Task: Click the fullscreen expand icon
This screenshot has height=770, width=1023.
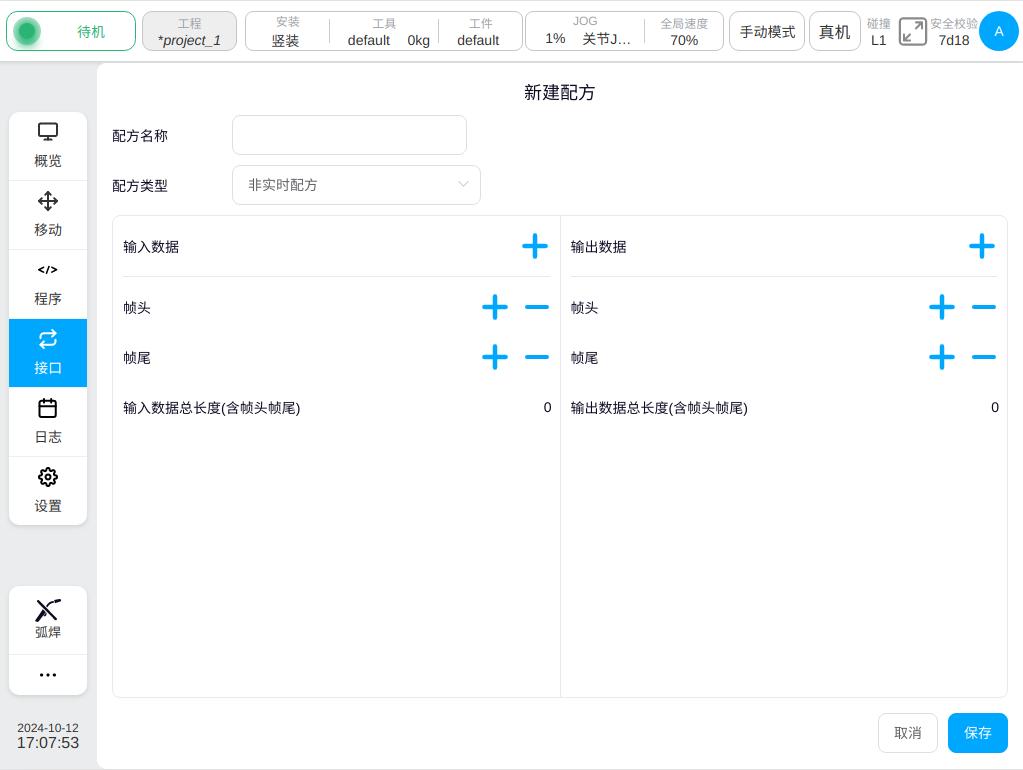Action: (x=912, y=31)
